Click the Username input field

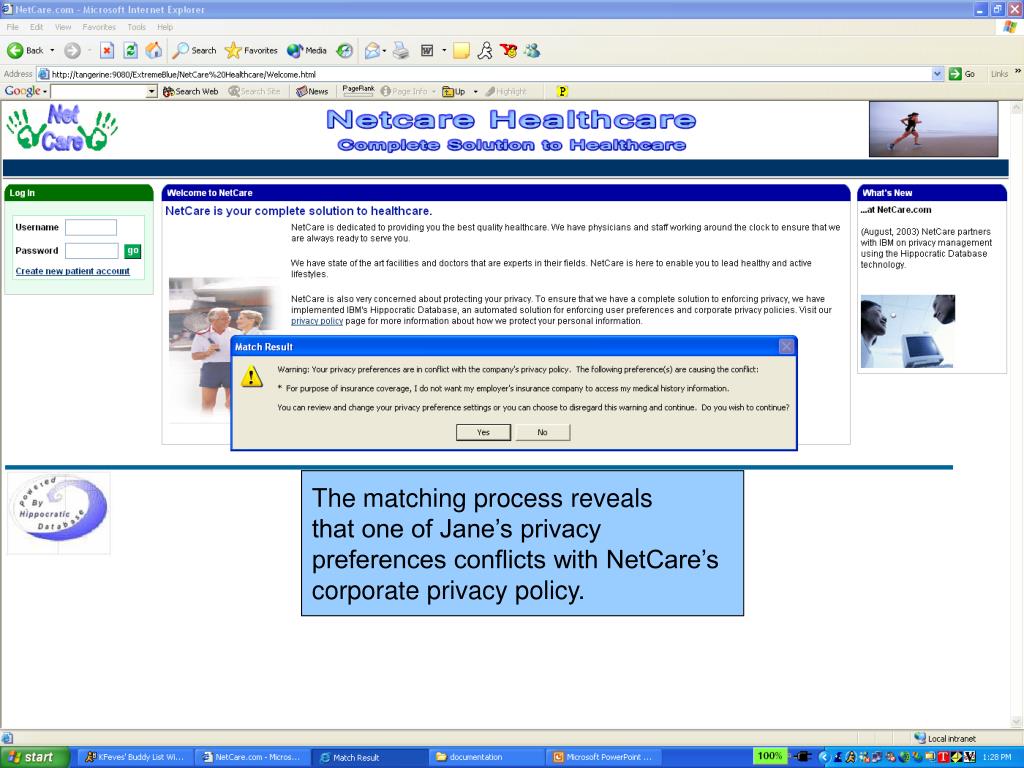pos(91,227)
